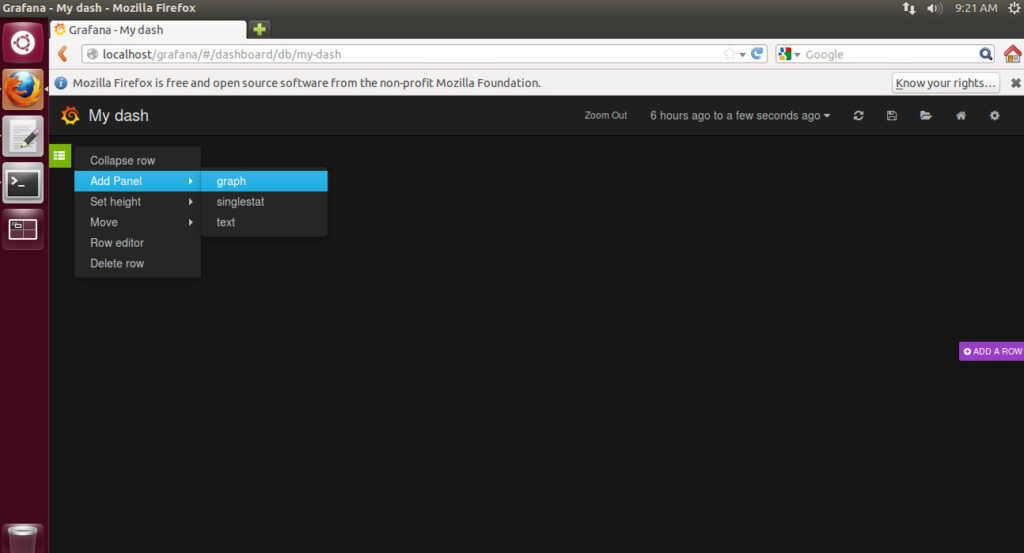The height and width of the screenshot is (553, 1024).
Task: Click the Grafana logo icon
Action: 70,116
